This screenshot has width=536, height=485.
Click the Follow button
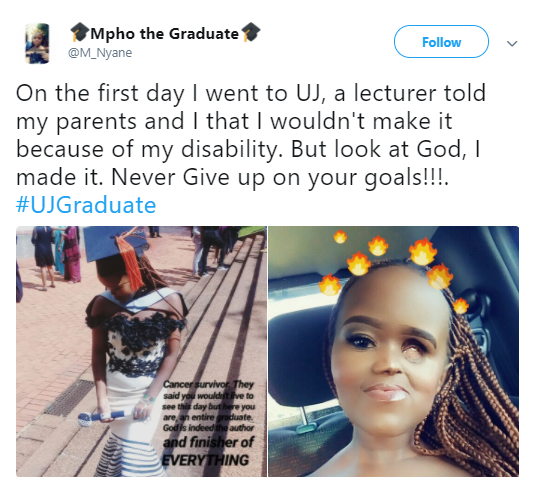[x=441, y=42]
